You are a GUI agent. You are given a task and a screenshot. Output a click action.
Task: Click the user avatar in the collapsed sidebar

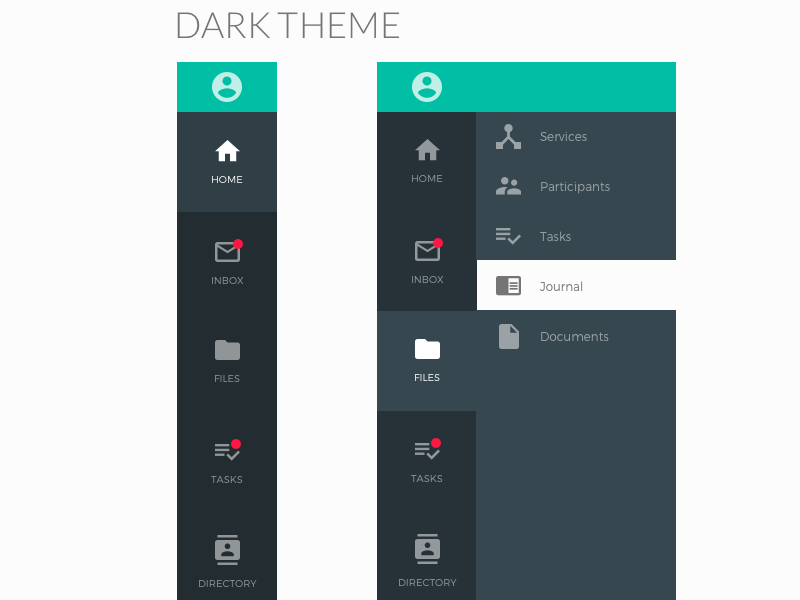click(227, 87)
